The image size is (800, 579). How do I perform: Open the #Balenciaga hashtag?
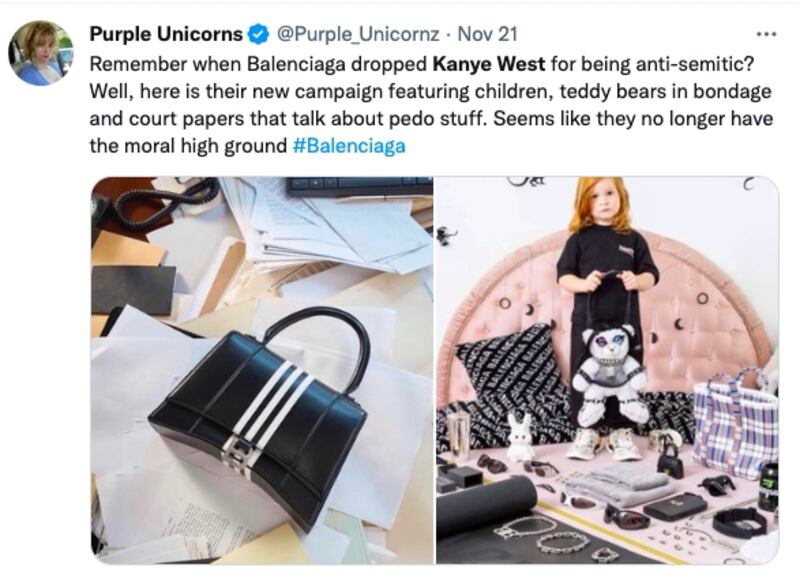click(x=349, y=146)
